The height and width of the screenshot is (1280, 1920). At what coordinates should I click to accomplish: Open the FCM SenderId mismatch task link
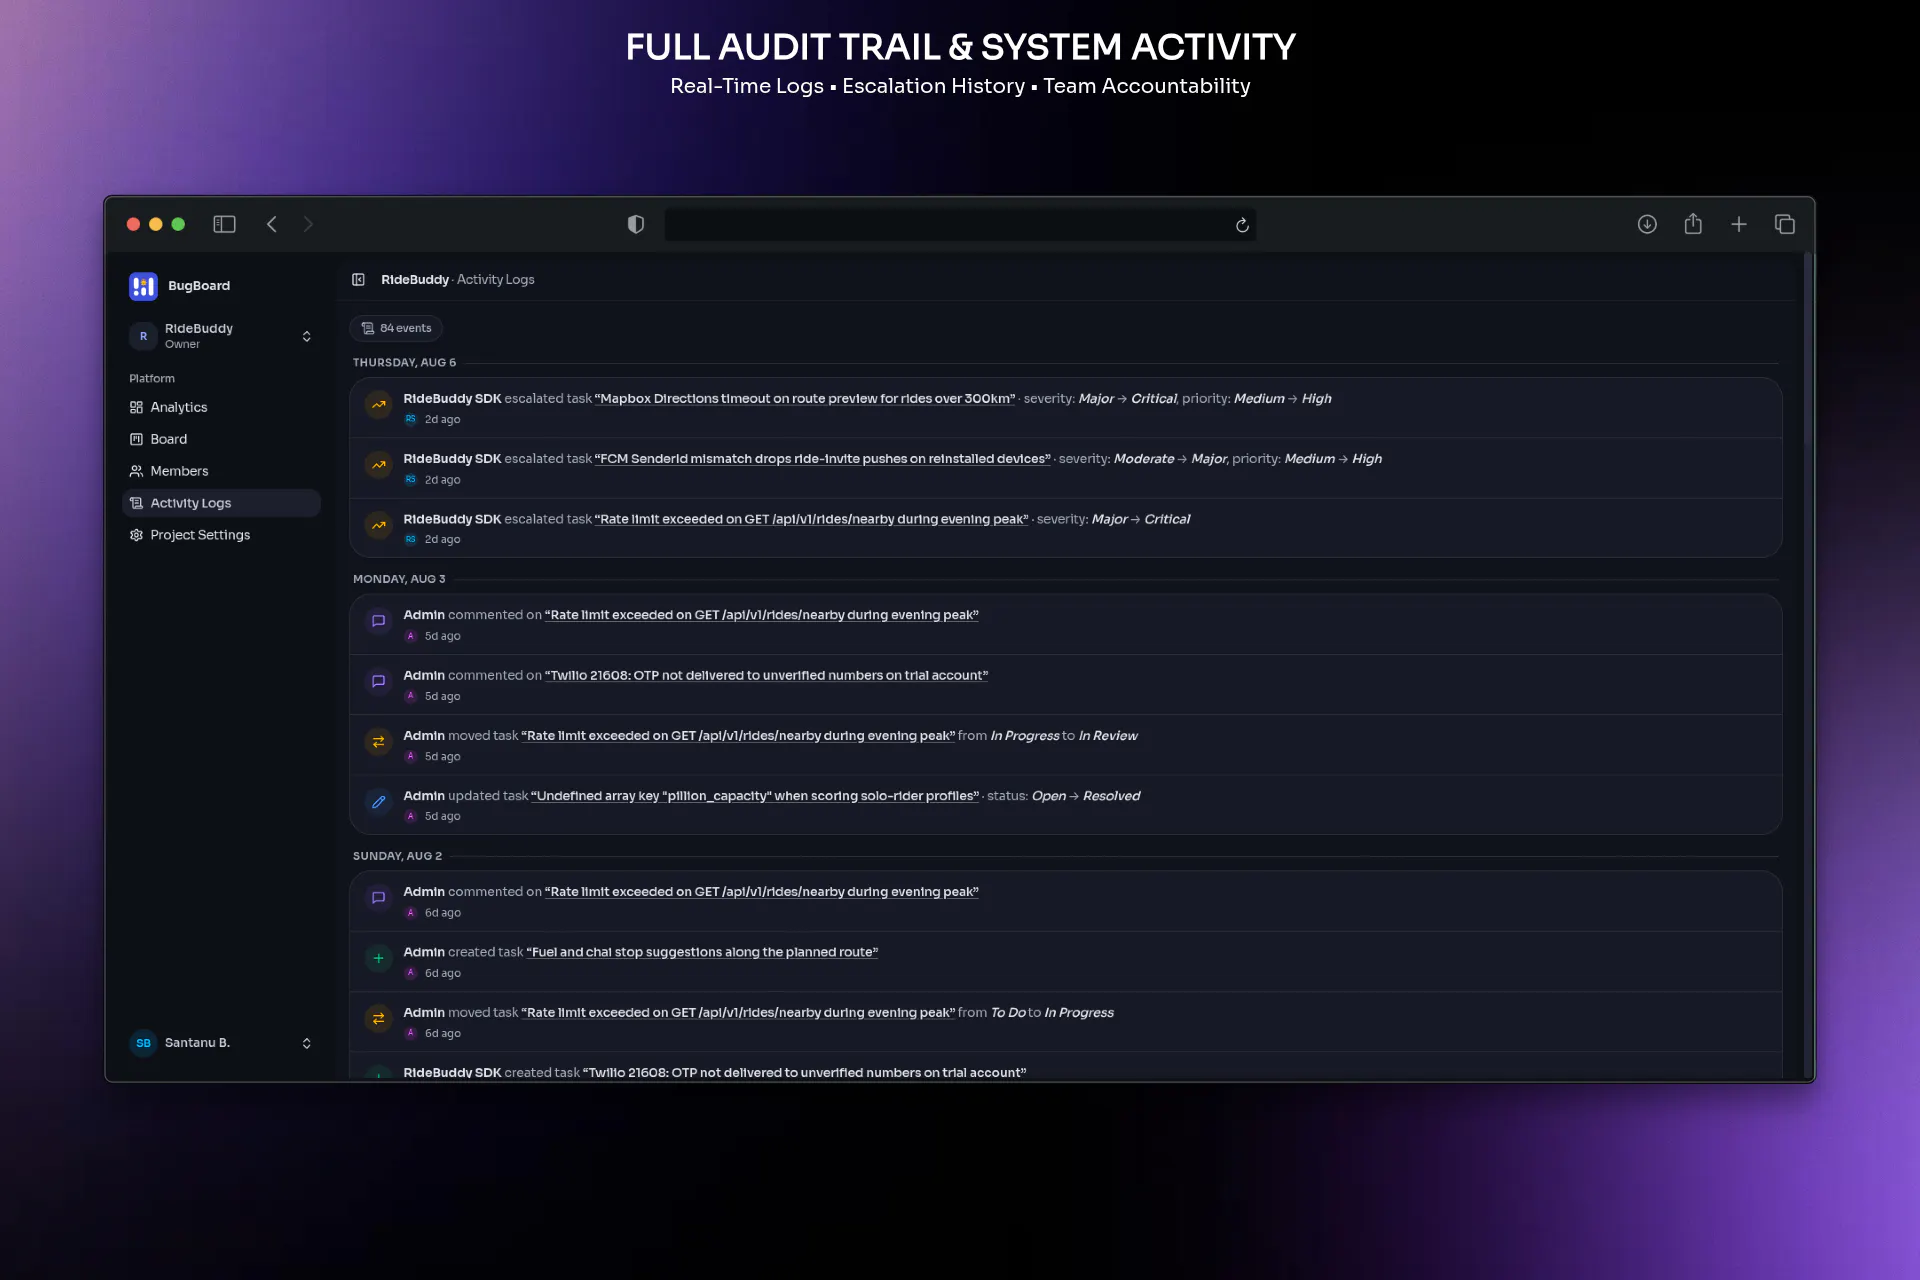(x=822, y=459)
